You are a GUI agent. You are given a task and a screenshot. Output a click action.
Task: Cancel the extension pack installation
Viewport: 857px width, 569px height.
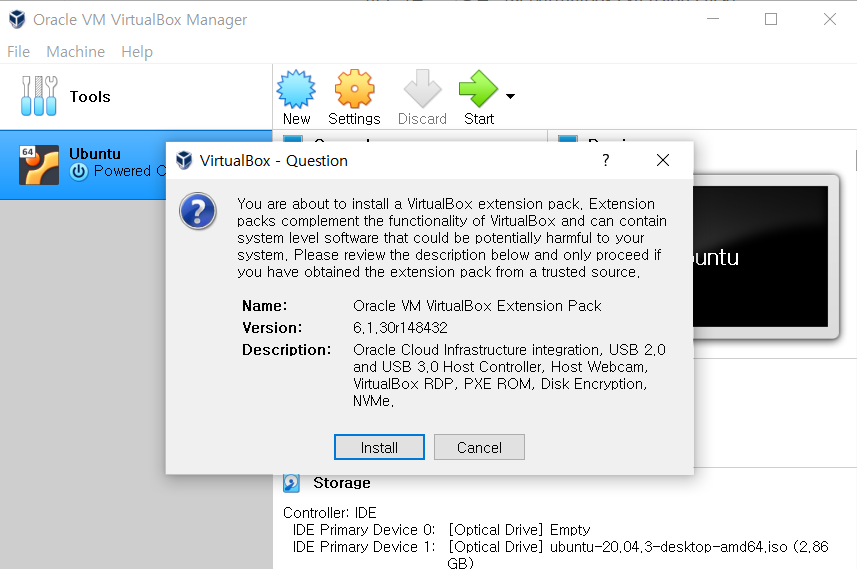pyautogui.click(x=479, y=447)
